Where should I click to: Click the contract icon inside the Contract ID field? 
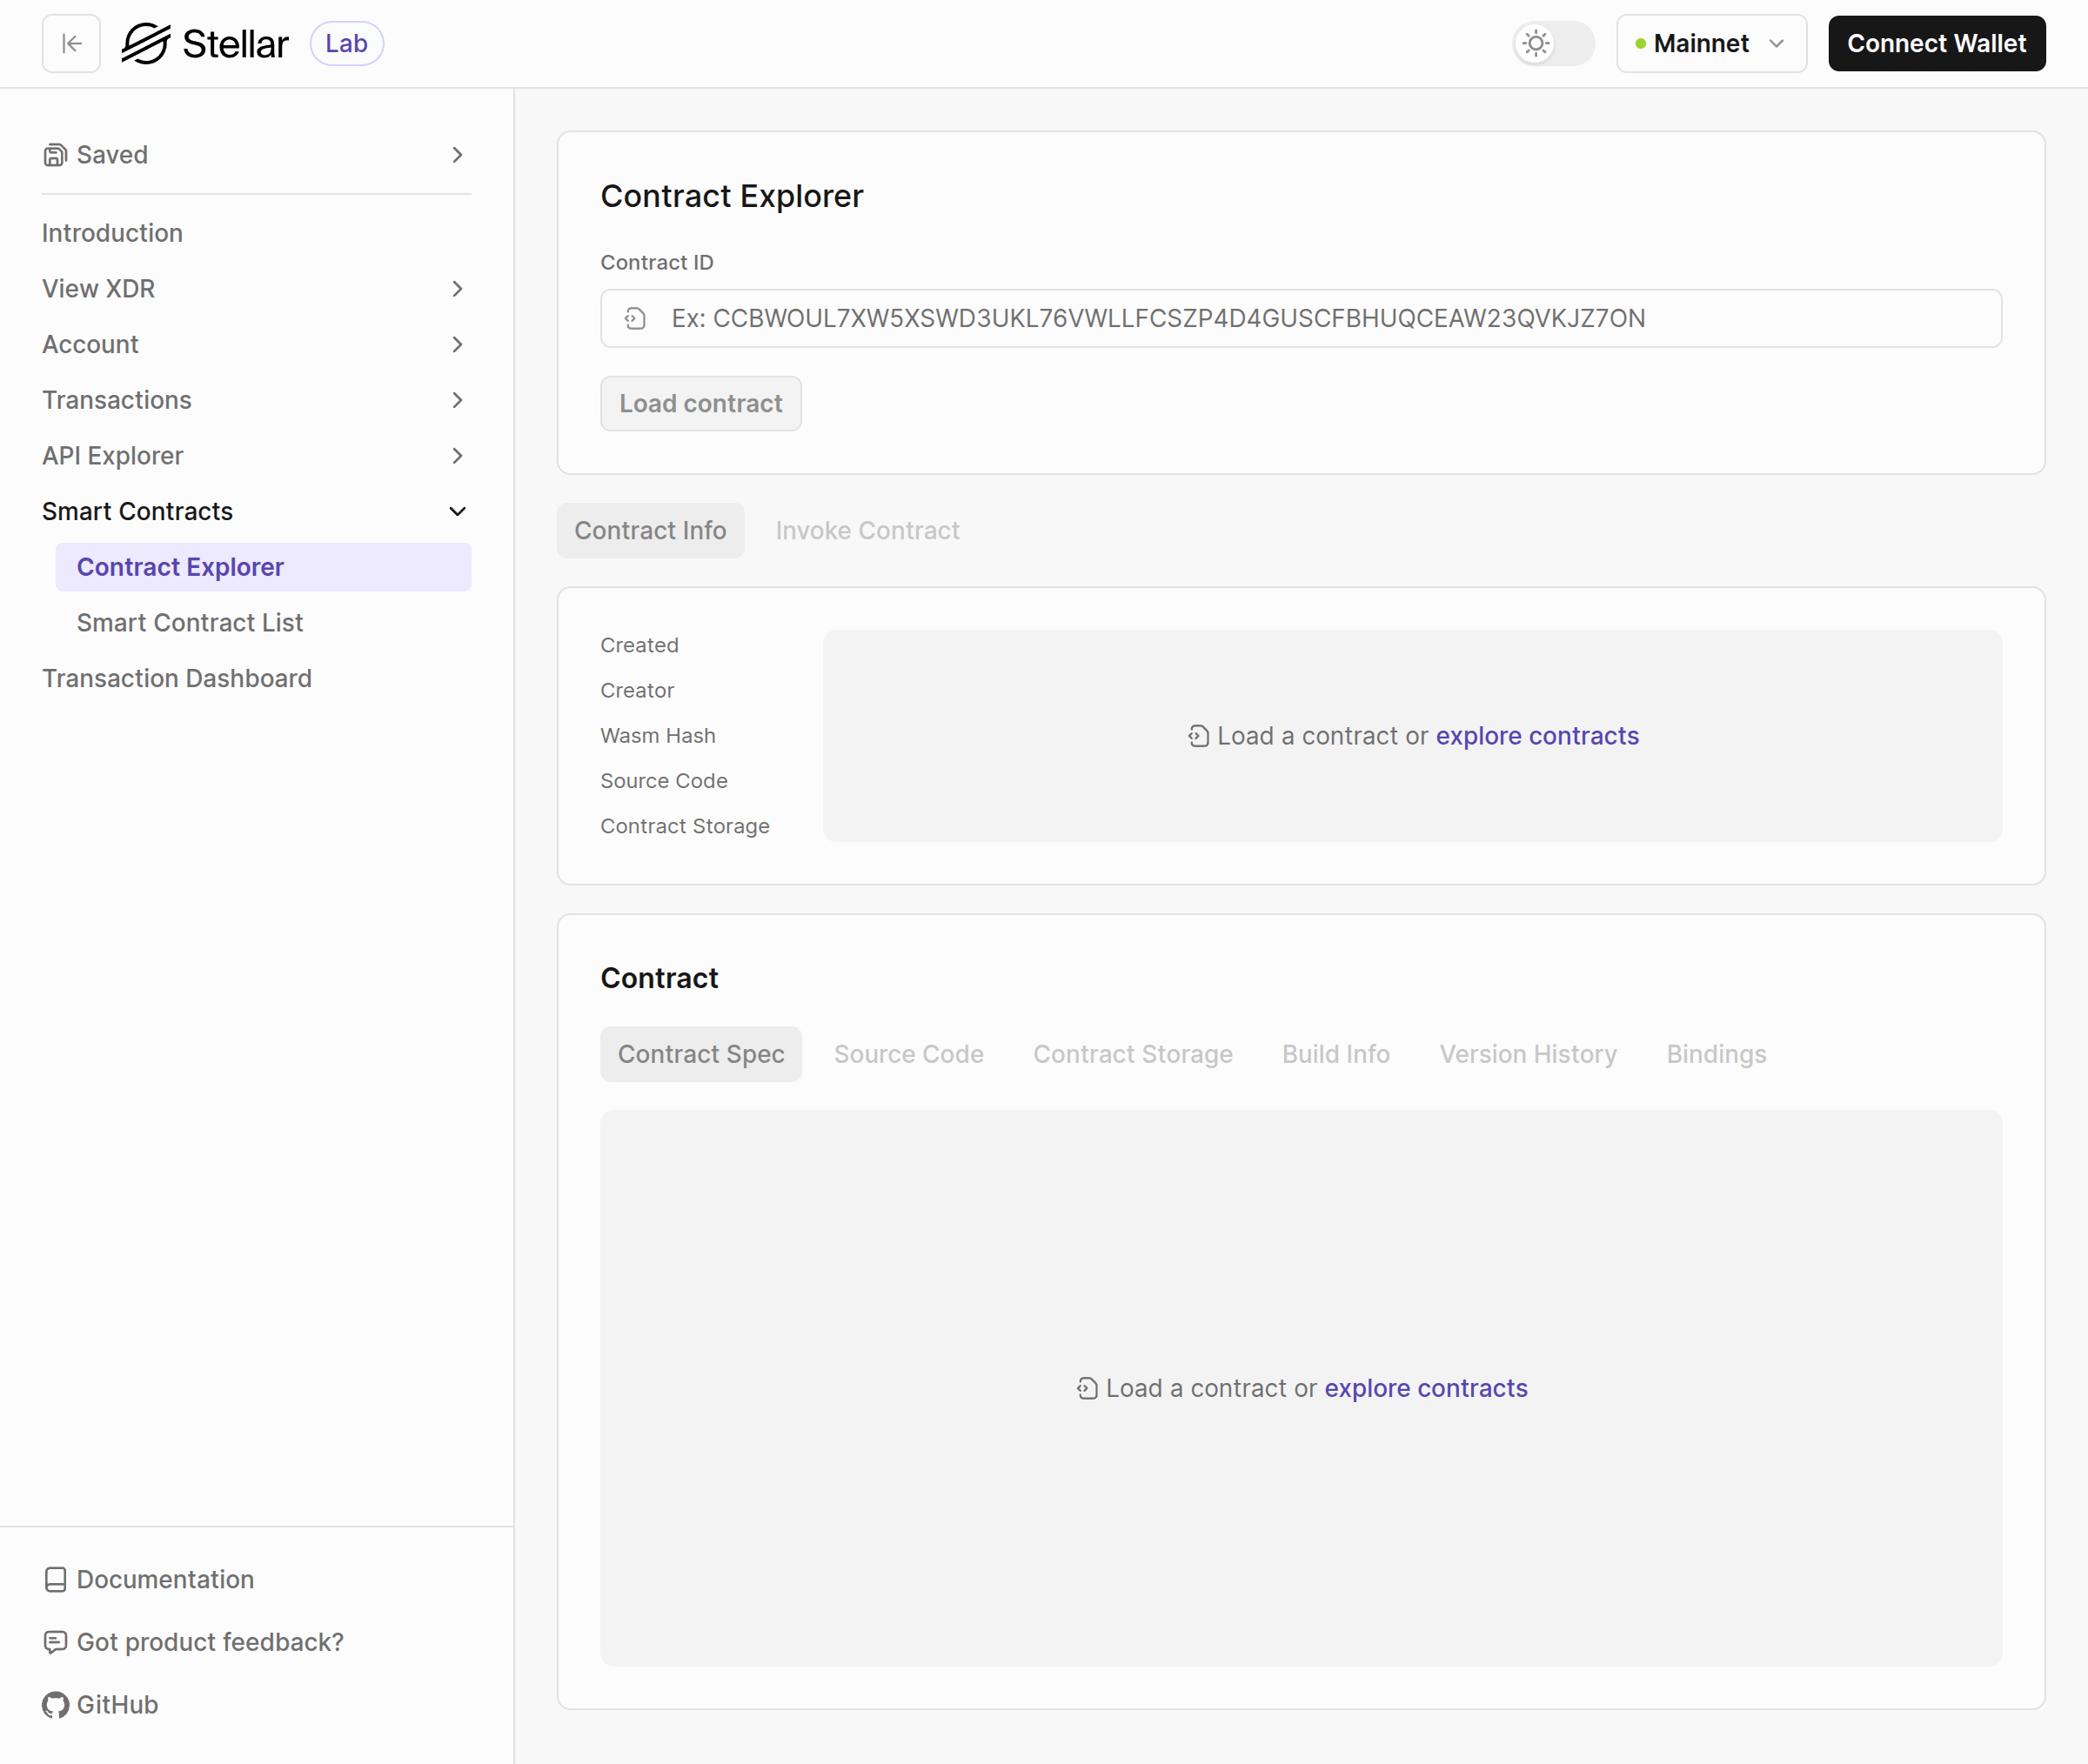click(636, 318)
